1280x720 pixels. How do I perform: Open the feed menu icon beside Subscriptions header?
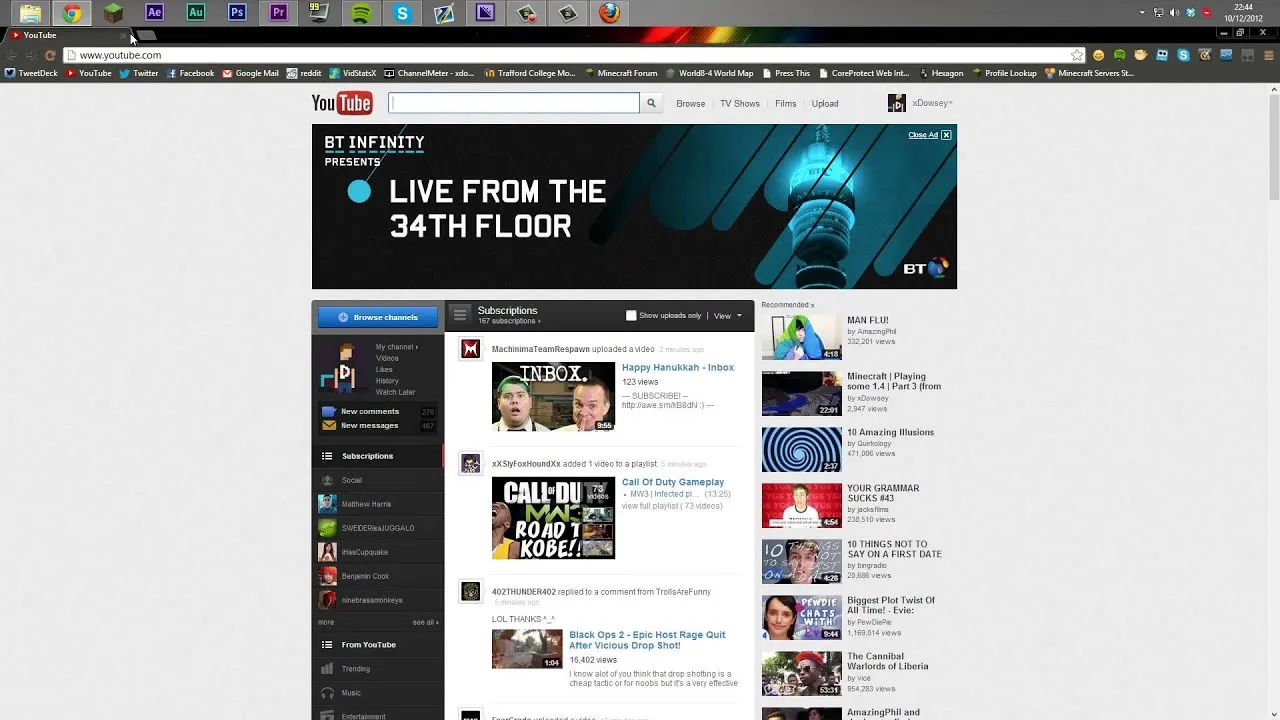(460, 313)
